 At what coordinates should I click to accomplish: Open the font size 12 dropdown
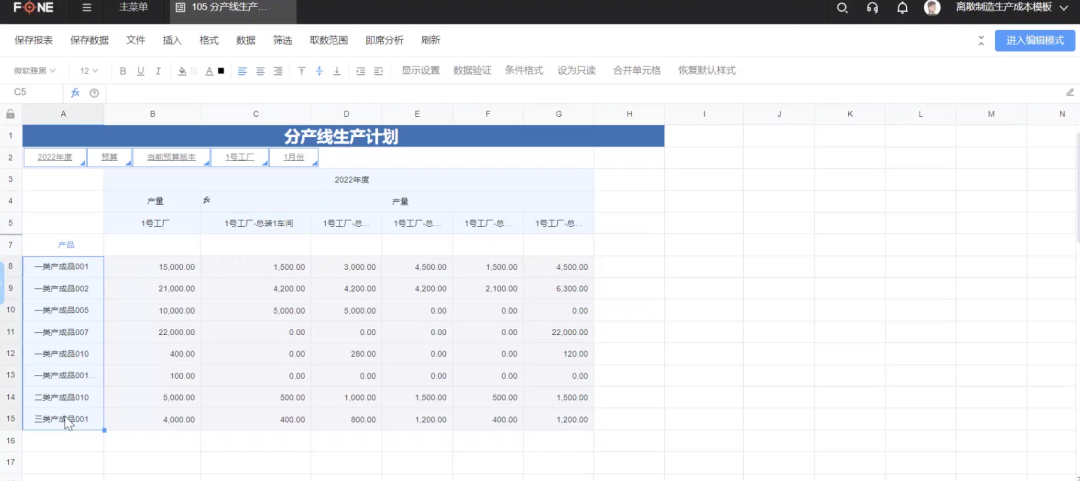click(89, 71)
